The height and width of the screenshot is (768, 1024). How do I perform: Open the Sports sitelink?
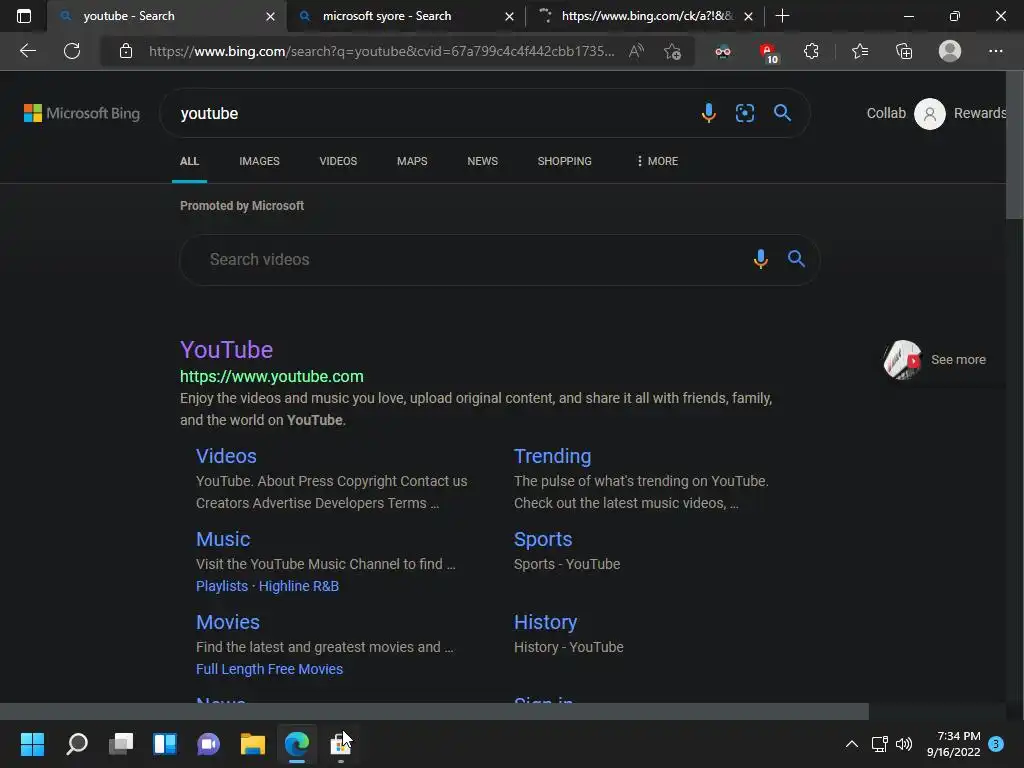543,539
